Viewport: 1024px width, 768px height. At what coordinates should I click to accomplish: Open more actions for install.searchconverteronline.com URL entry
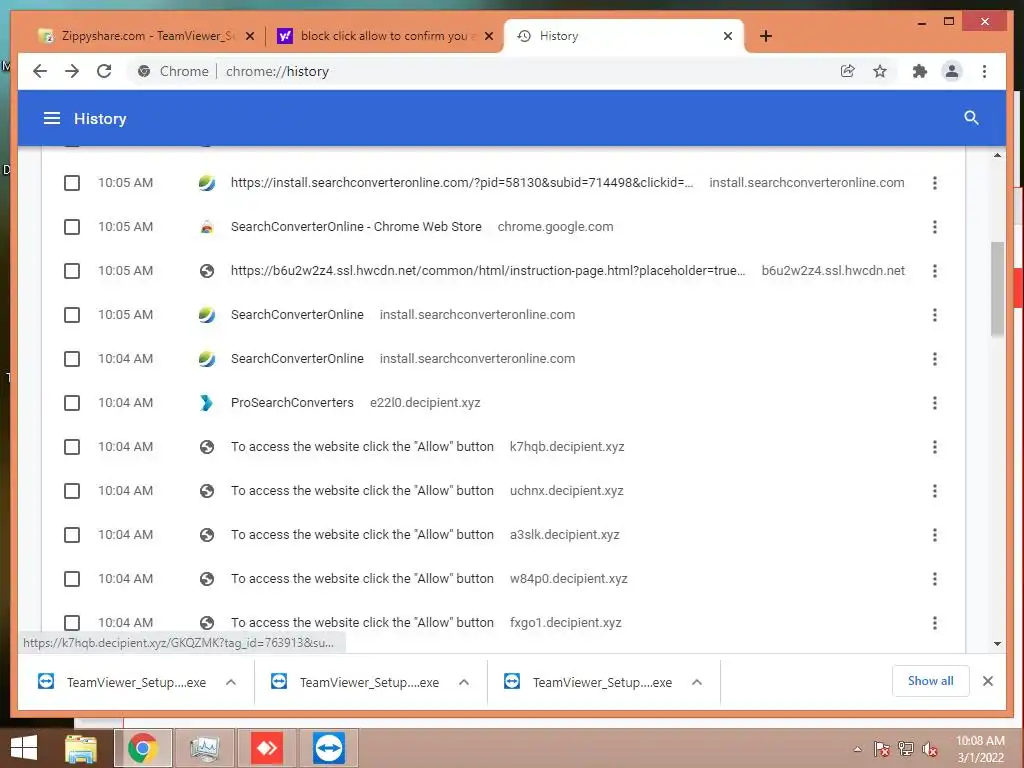[x=935, y=183]
